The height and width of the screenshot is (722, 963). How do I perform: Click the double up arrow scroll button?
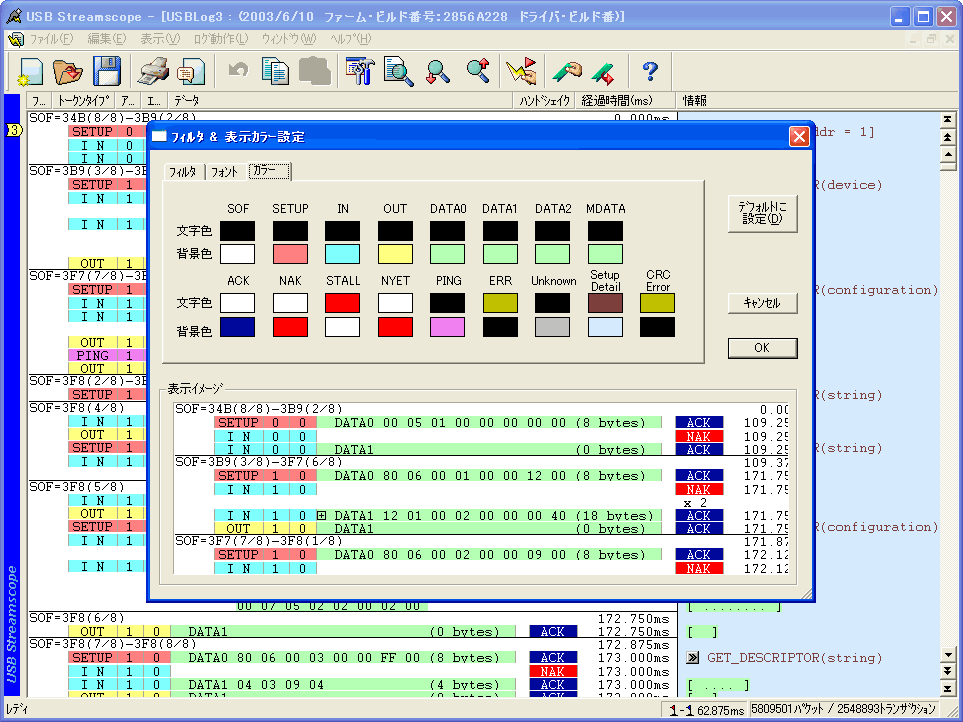(948, 137)
